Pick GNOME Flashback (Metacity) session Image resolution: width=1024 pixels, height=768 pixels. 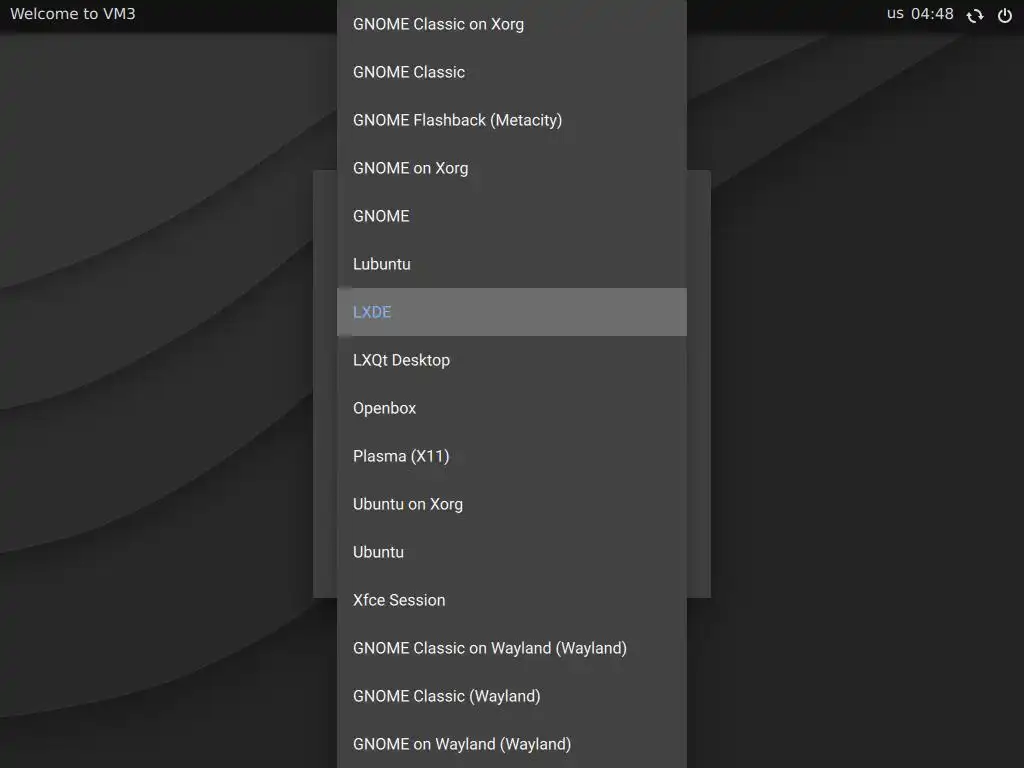511,120
